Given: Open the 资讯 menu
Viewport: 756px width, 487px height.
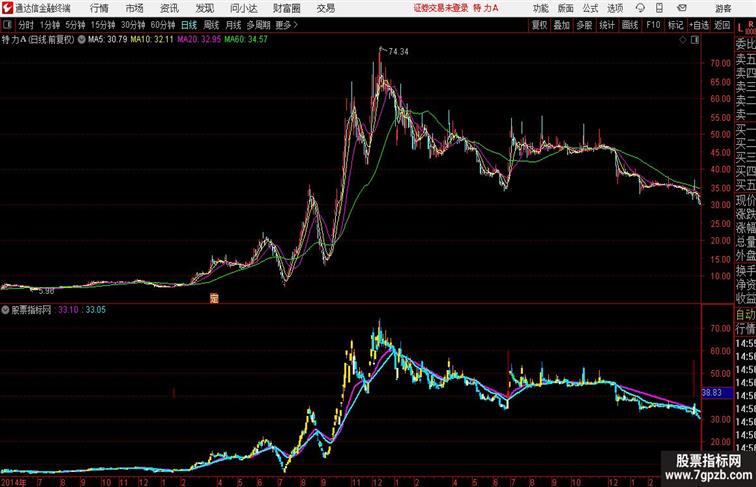Looking at the screenshot, I should 169,8.
